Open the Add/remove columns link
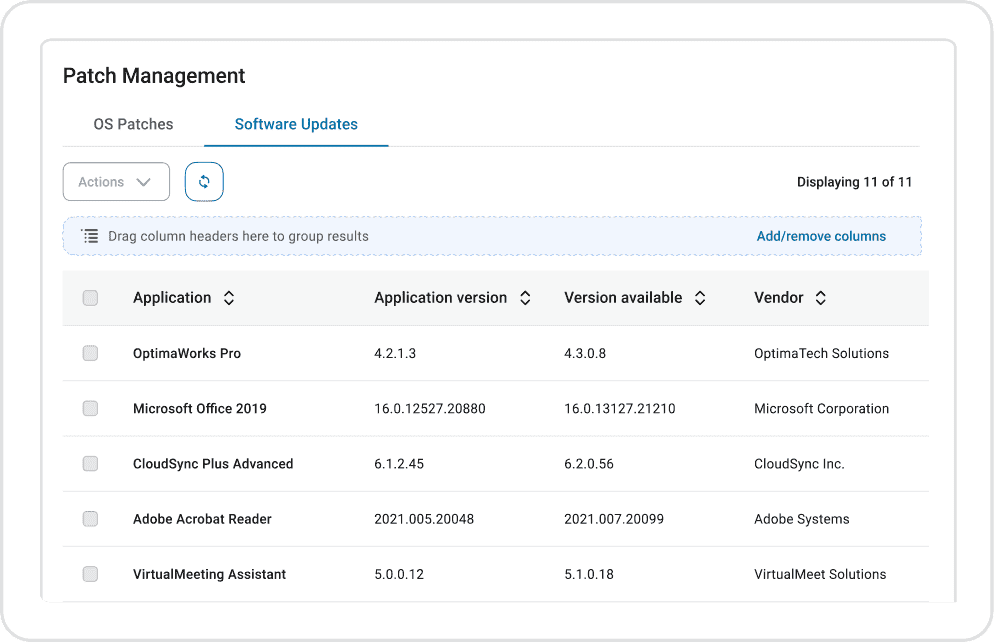Screen dimensions: 994x642 tap(821, 236)
